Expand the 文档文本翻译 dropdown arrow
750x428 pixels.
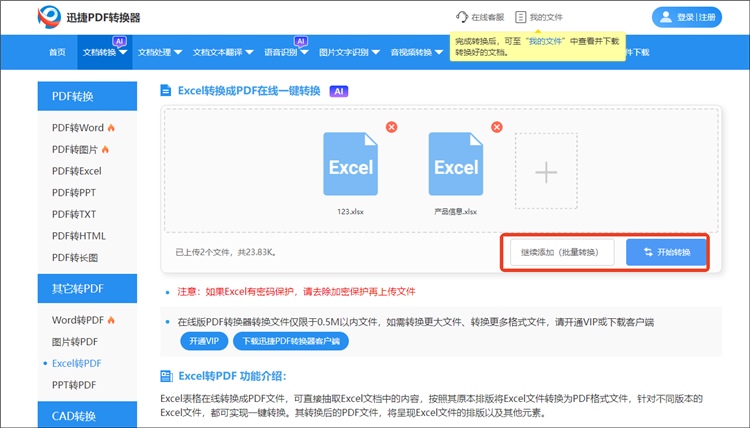click(249, 53)
